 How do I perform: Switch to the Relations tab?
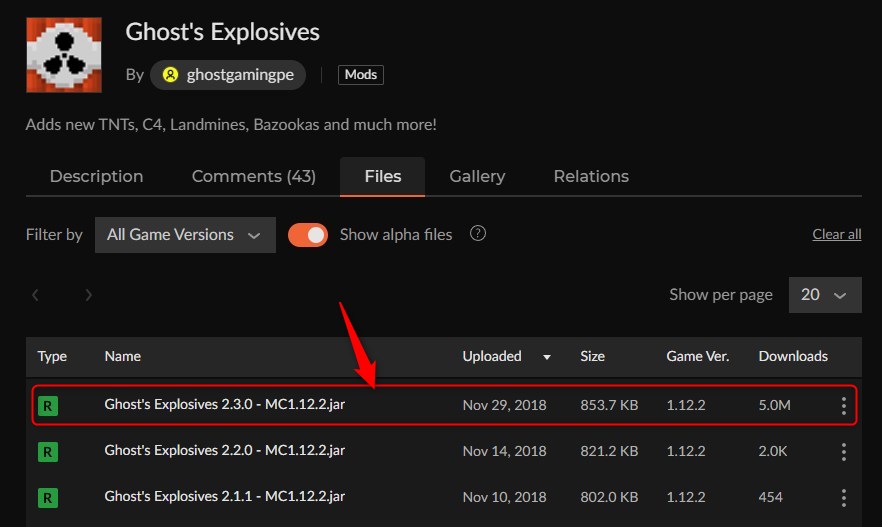point(591,177)
